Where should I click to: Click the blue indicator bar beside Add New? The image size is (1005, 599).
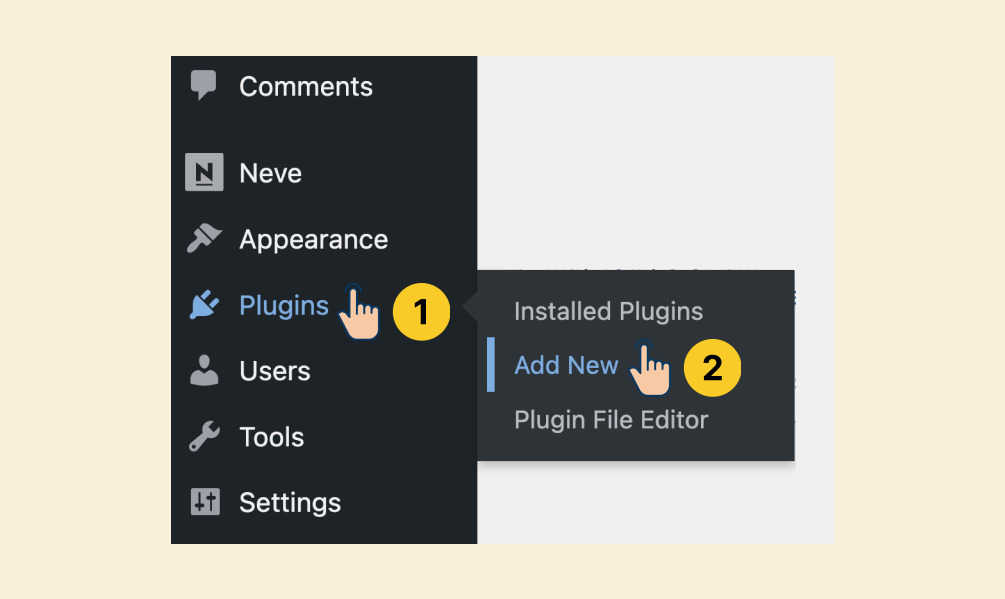[491, 365]
